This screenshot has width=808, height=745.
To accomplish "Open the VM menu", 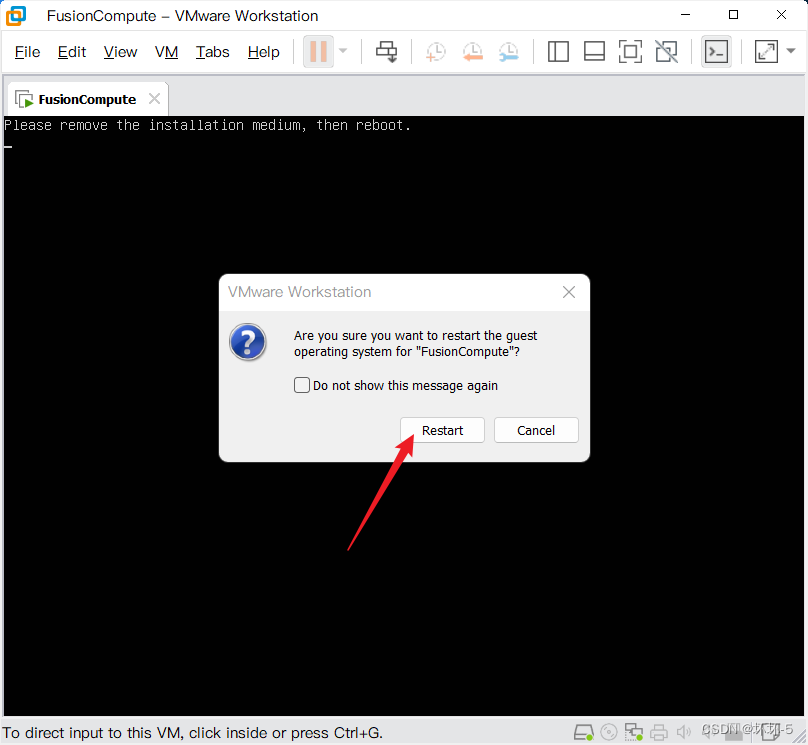I will pos(166,52).
